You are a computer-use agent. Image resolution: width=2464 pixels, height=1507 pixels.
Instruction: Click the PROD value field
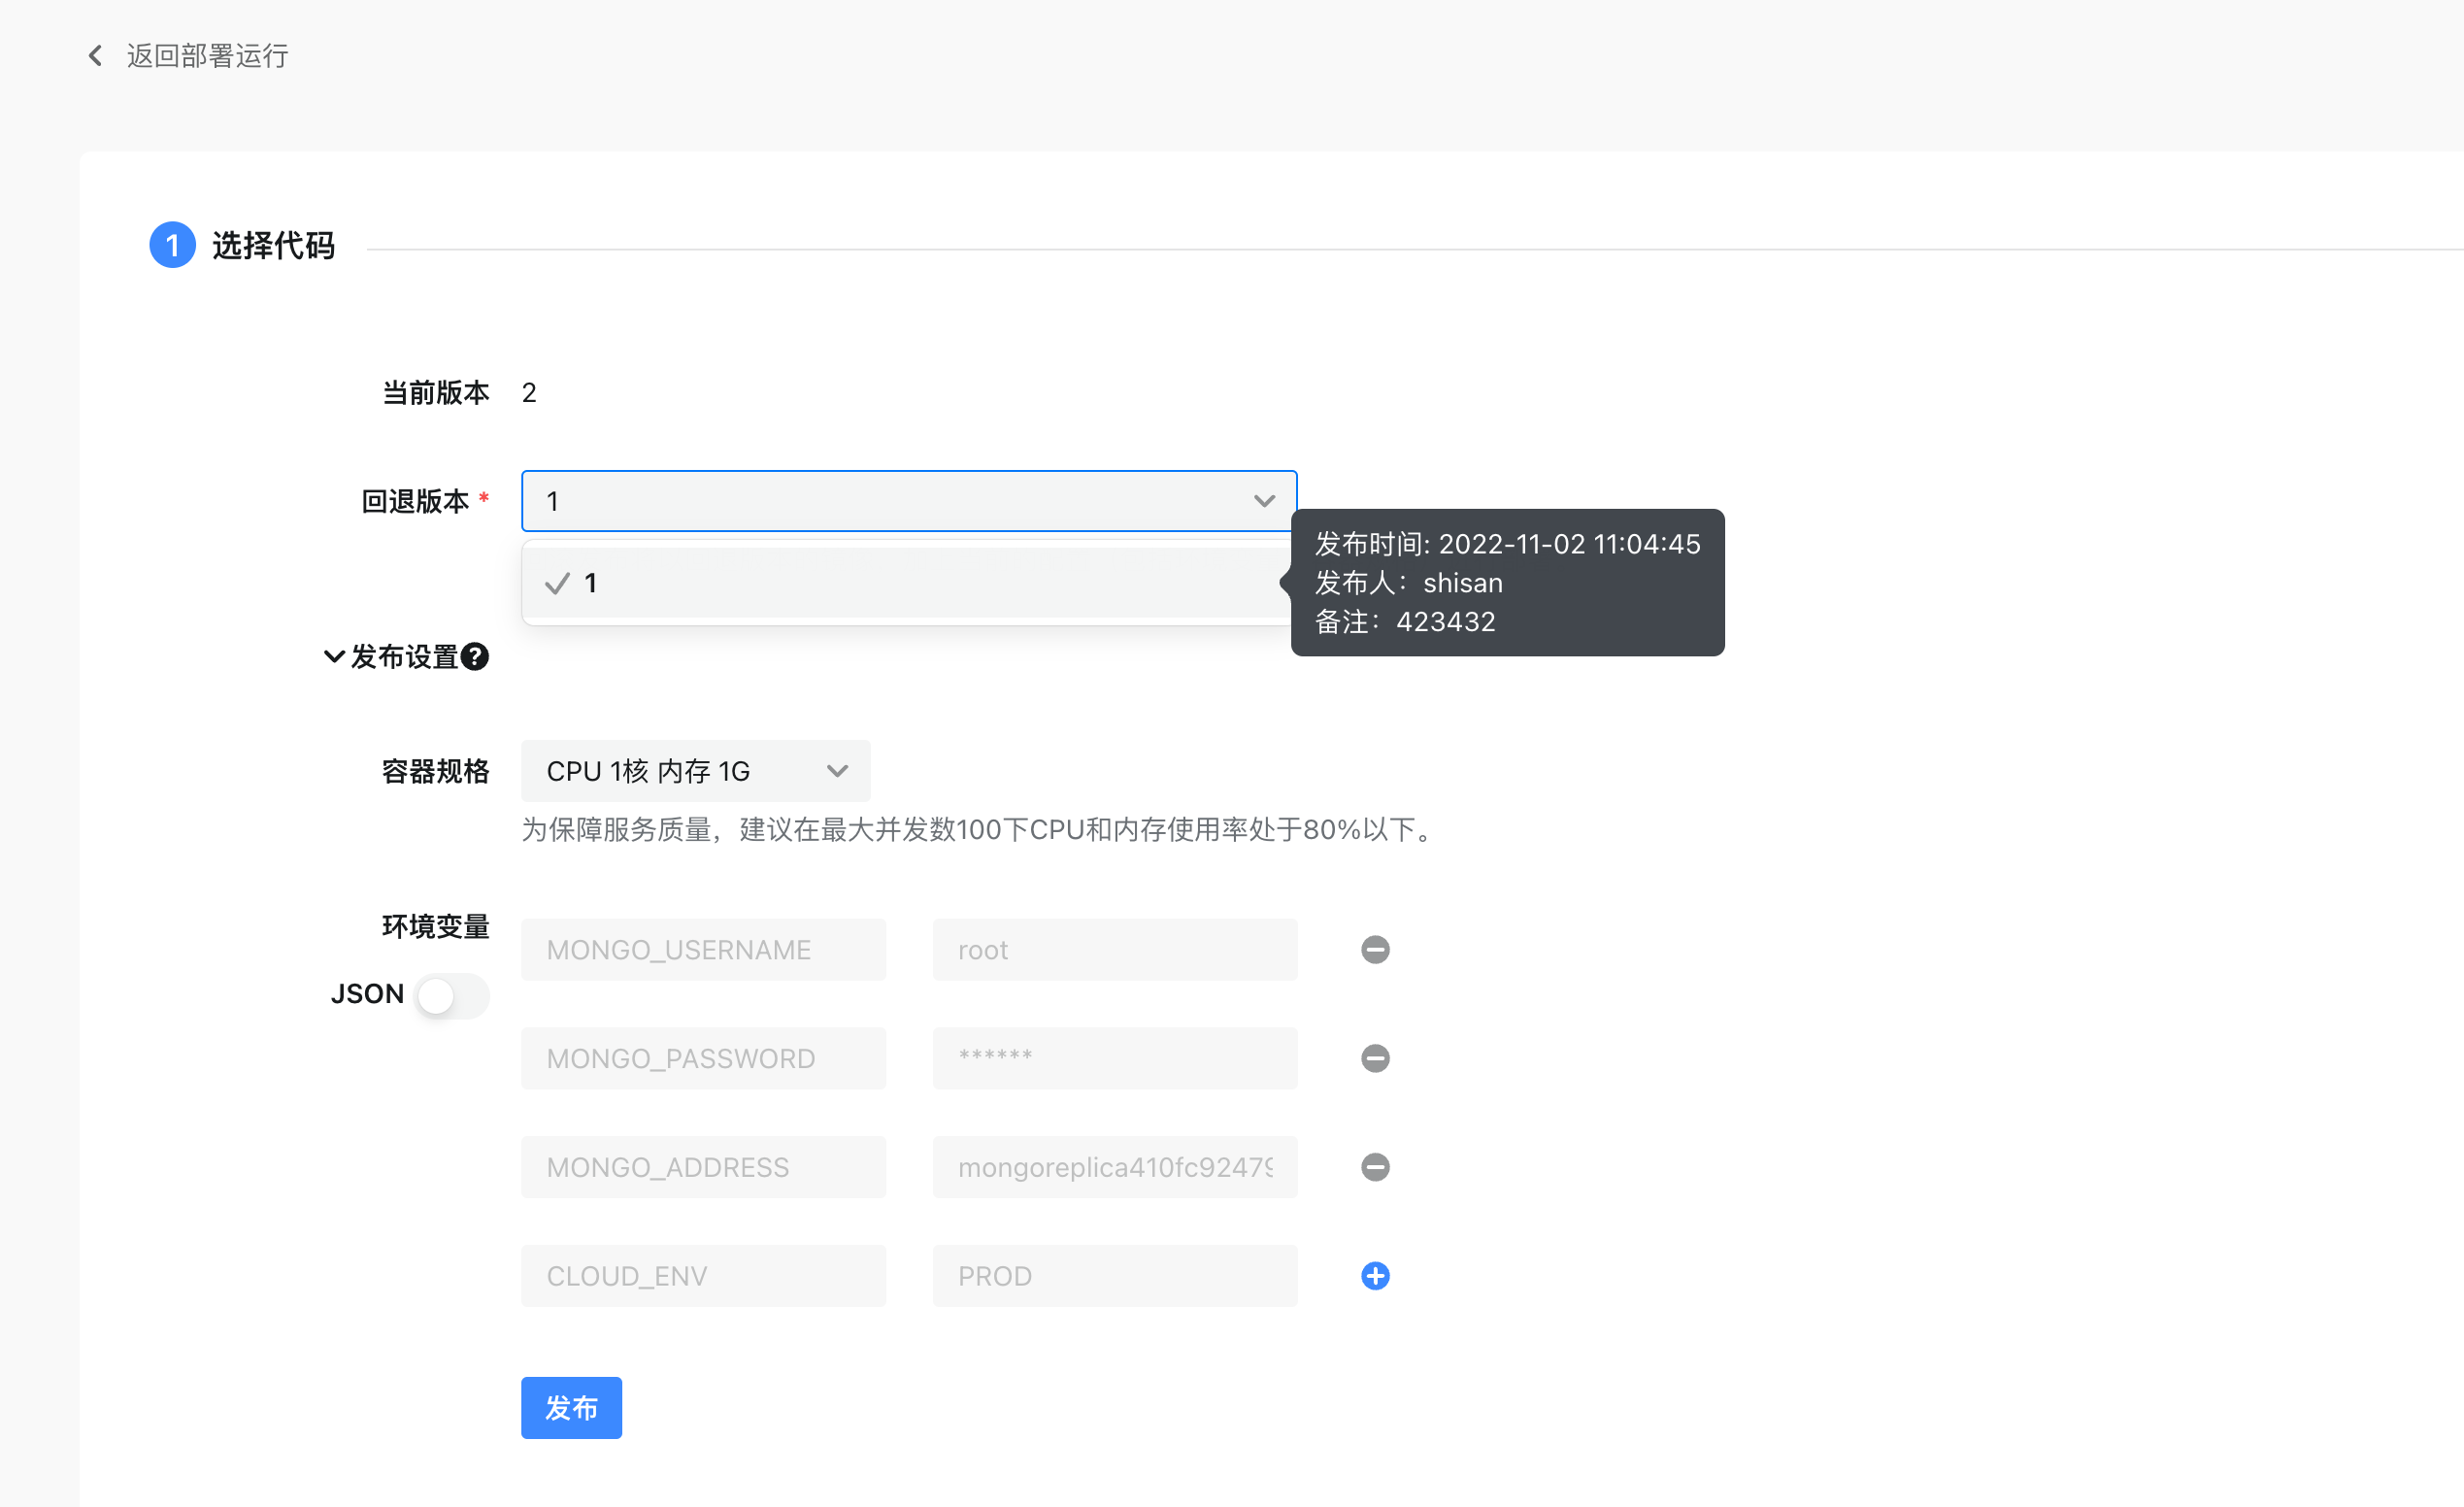click(x=1114, y=1276)
